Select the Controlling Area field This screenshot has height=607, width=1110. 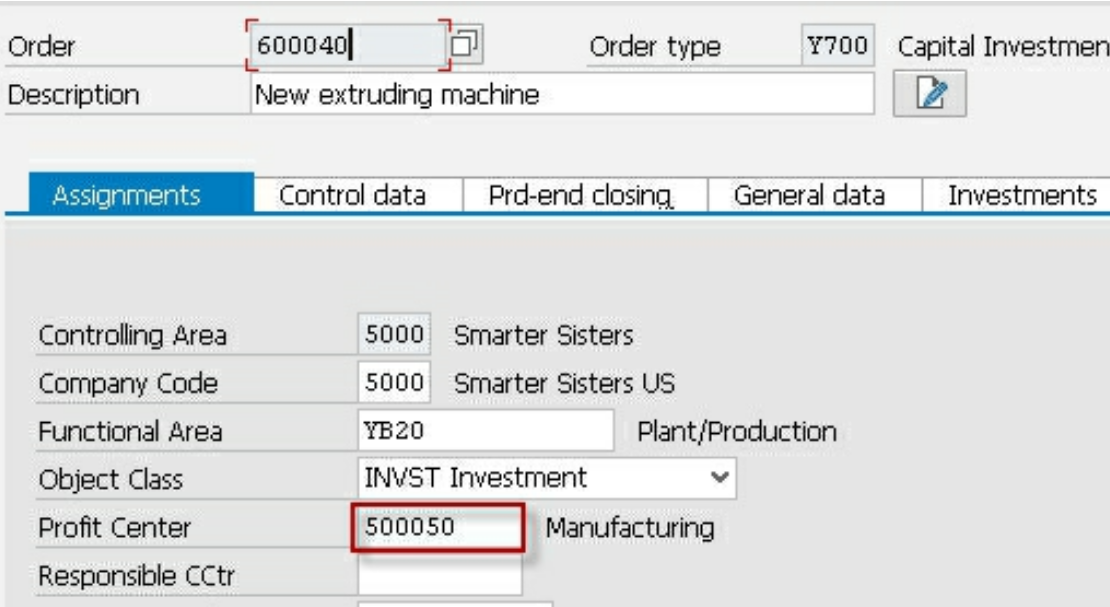coord(394,334)
